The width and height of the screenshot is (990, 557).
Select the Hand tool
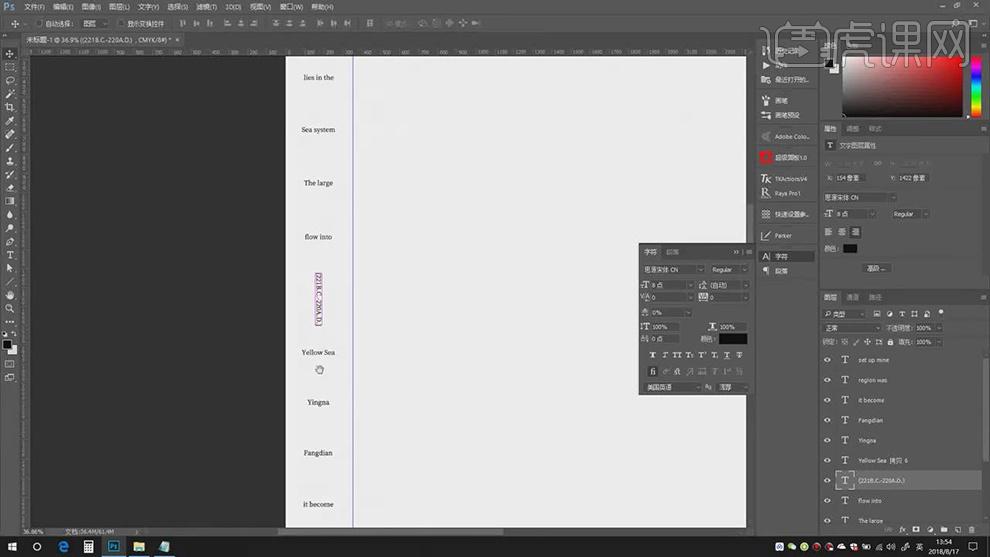coord(9,295)
